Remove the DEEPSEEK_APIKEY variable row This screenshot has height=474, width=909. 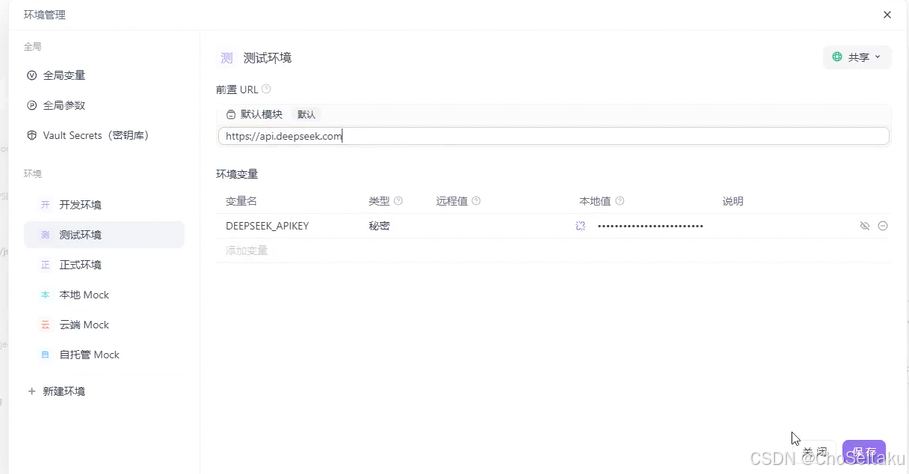(x=883, y=226)
